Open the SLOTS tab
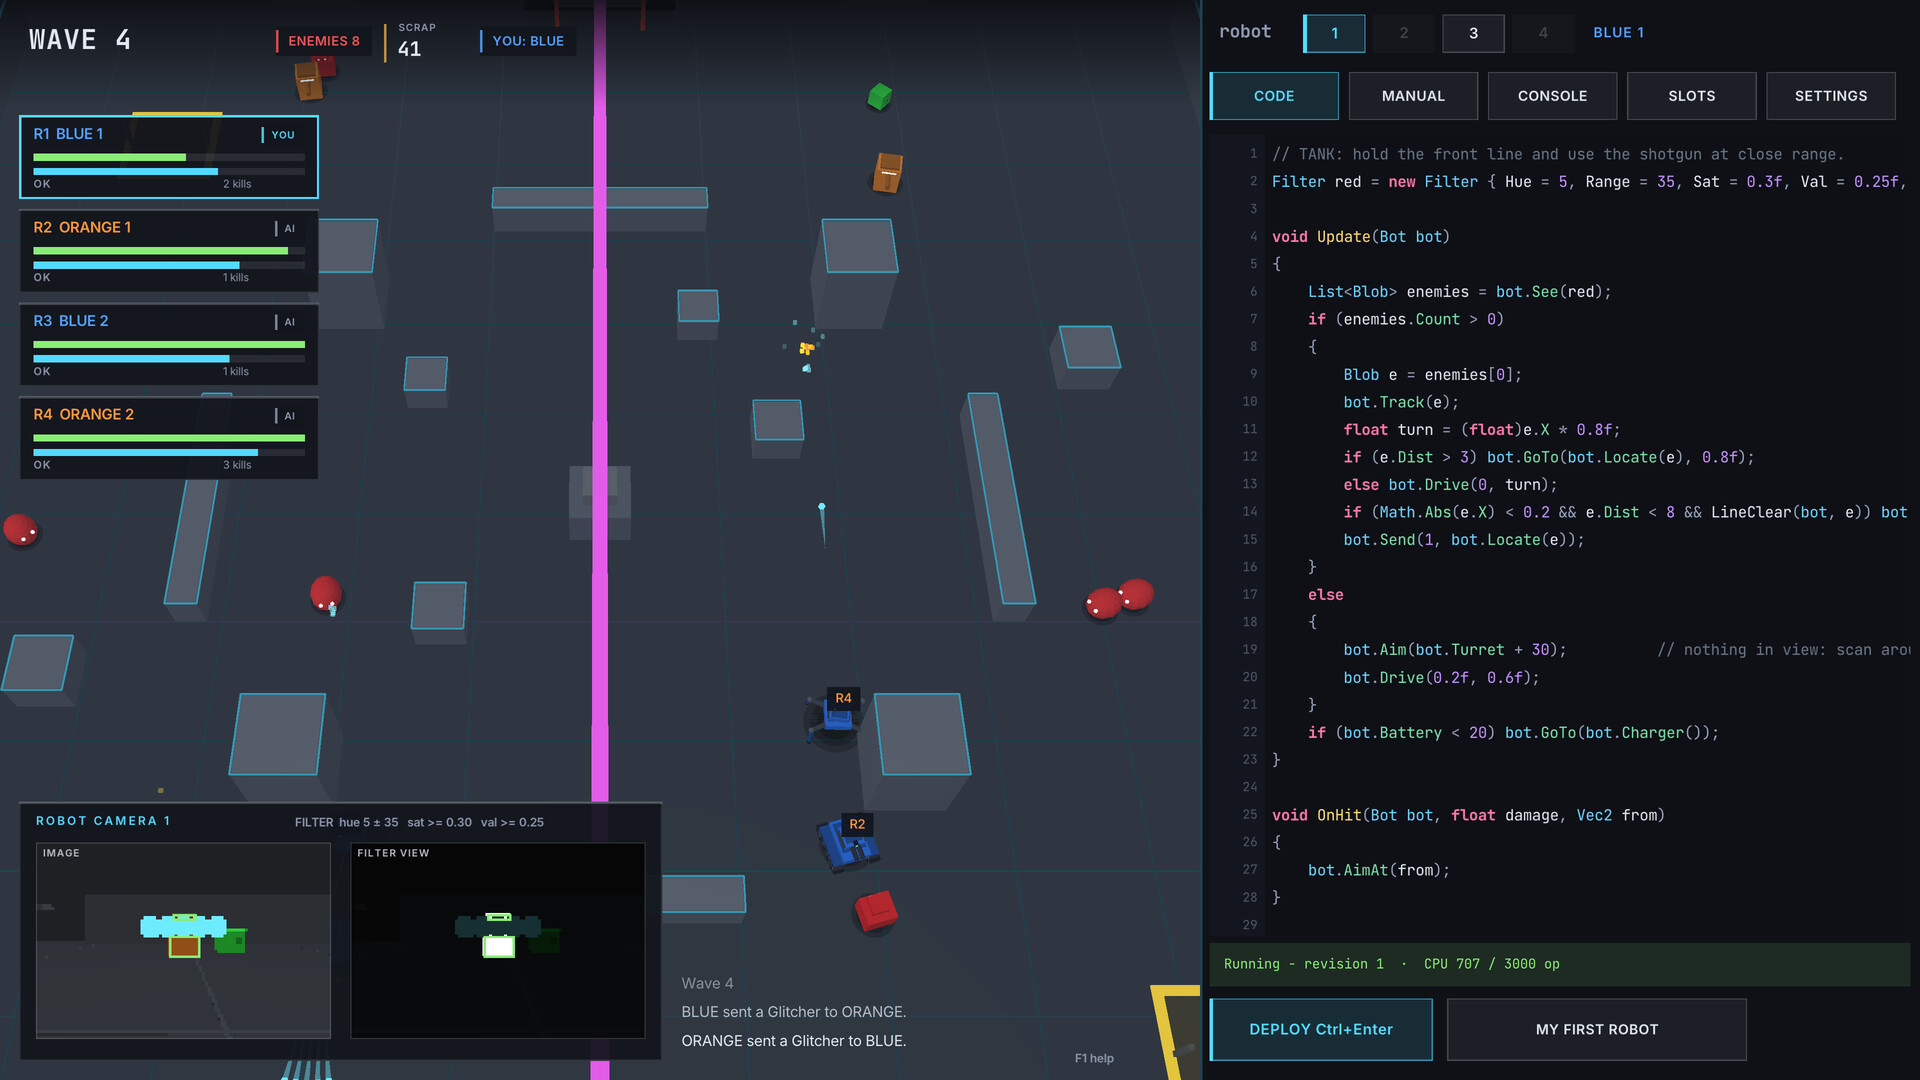Image resolution: width=1920 pixels, height=1080 pixels. tap(1691, 96)
